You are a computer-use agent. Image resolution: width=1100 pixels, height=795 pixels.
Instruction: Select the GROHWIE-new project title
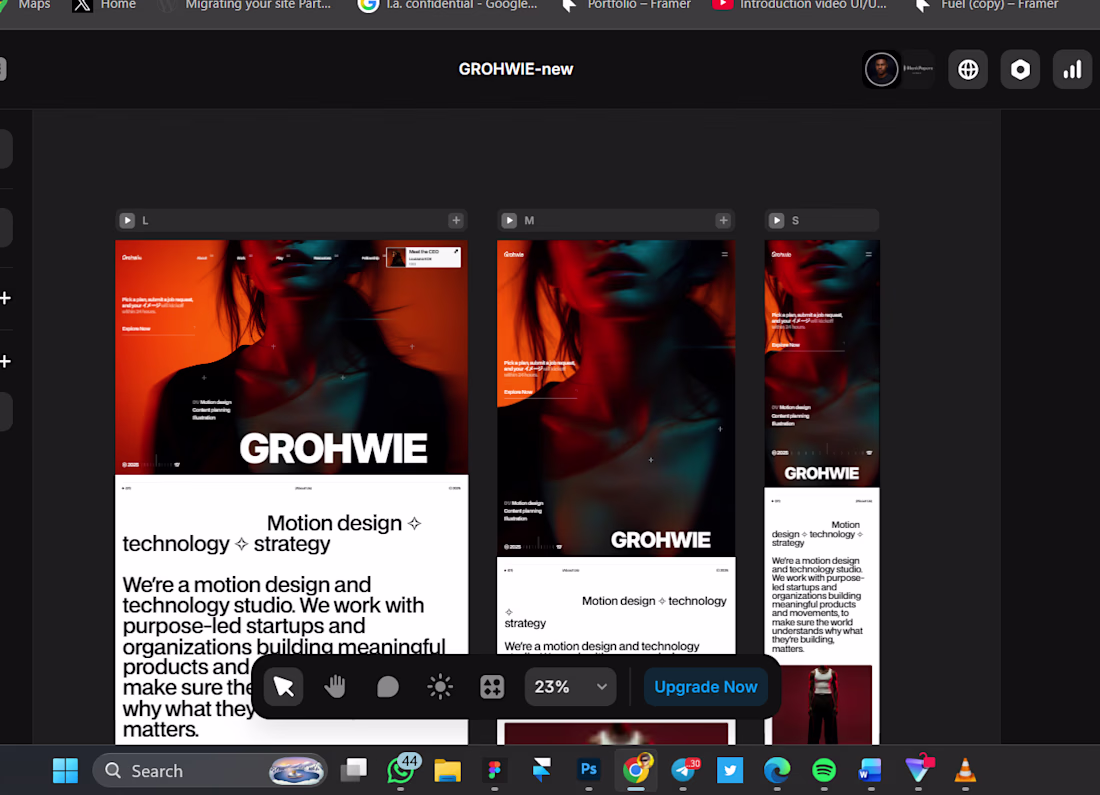tap(516, 69)
